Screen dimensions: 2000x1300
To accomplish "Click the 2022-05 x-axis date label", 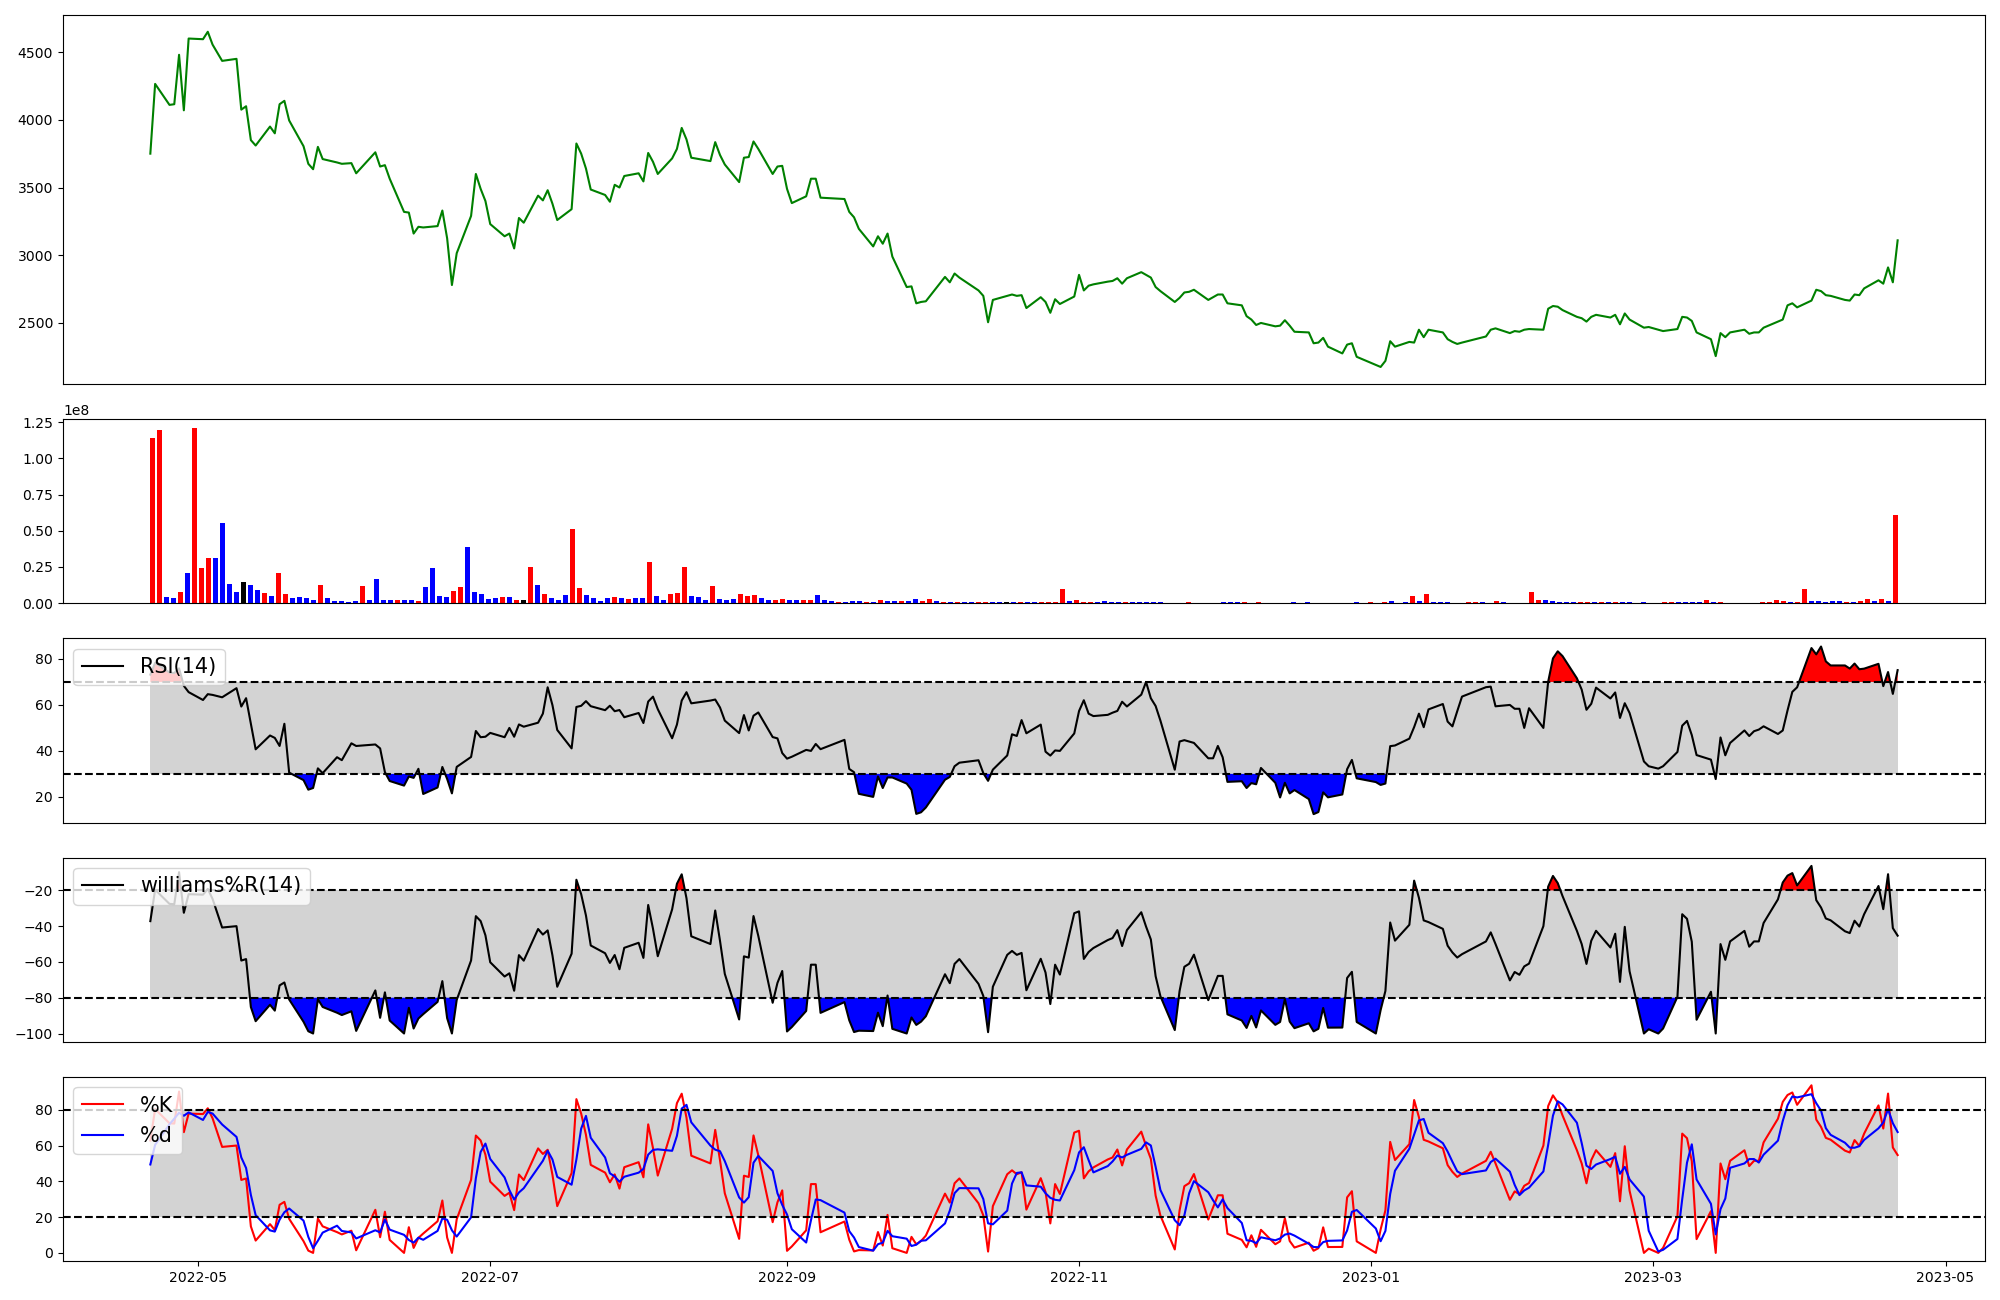I will point(198,1277).
